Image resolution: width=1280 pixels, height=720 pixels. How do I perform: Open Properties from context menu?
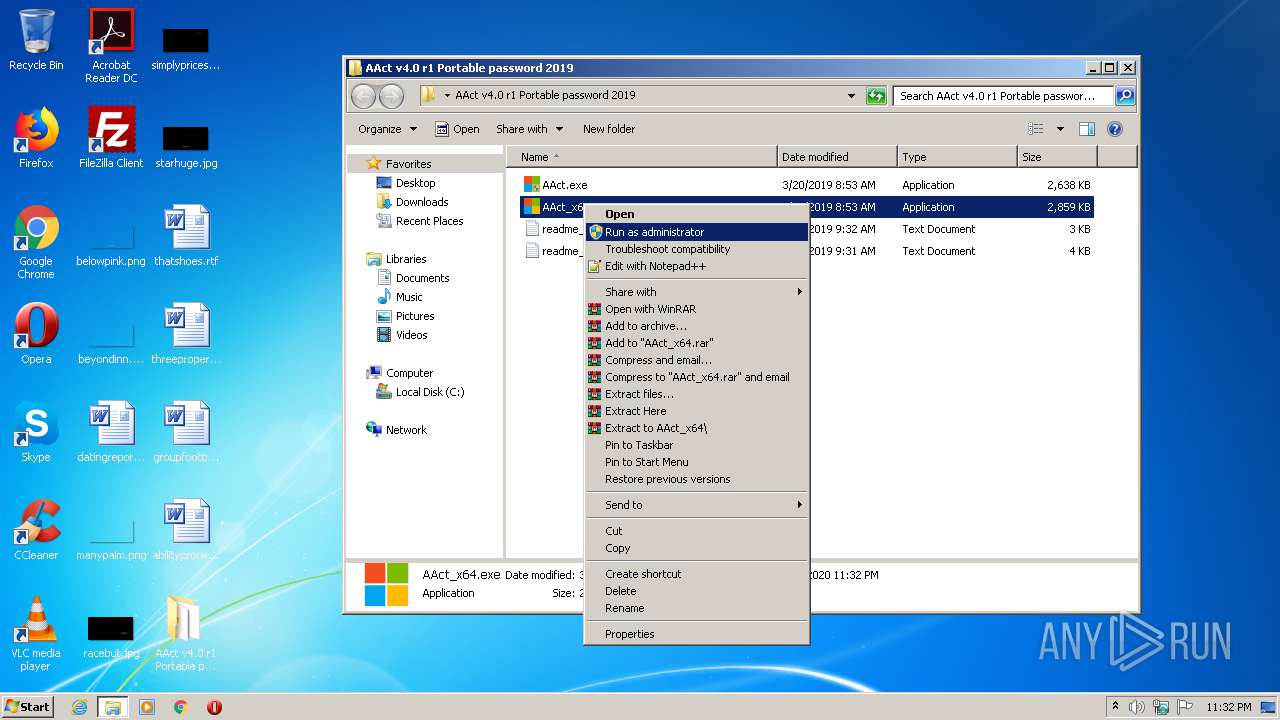(x=697, y=634)
